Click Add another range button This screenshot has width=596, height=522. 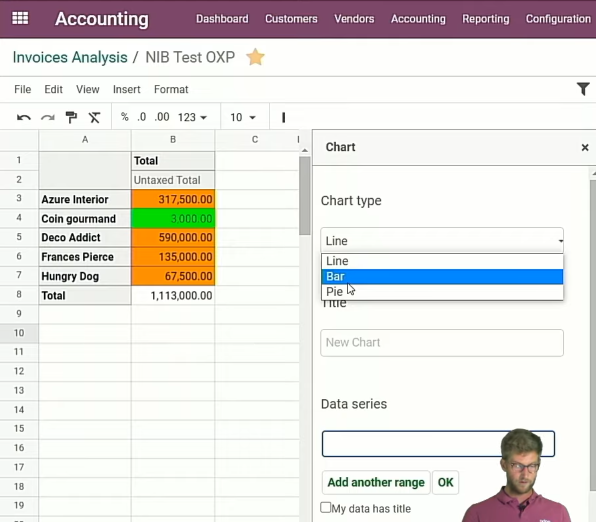coord(376,482)
